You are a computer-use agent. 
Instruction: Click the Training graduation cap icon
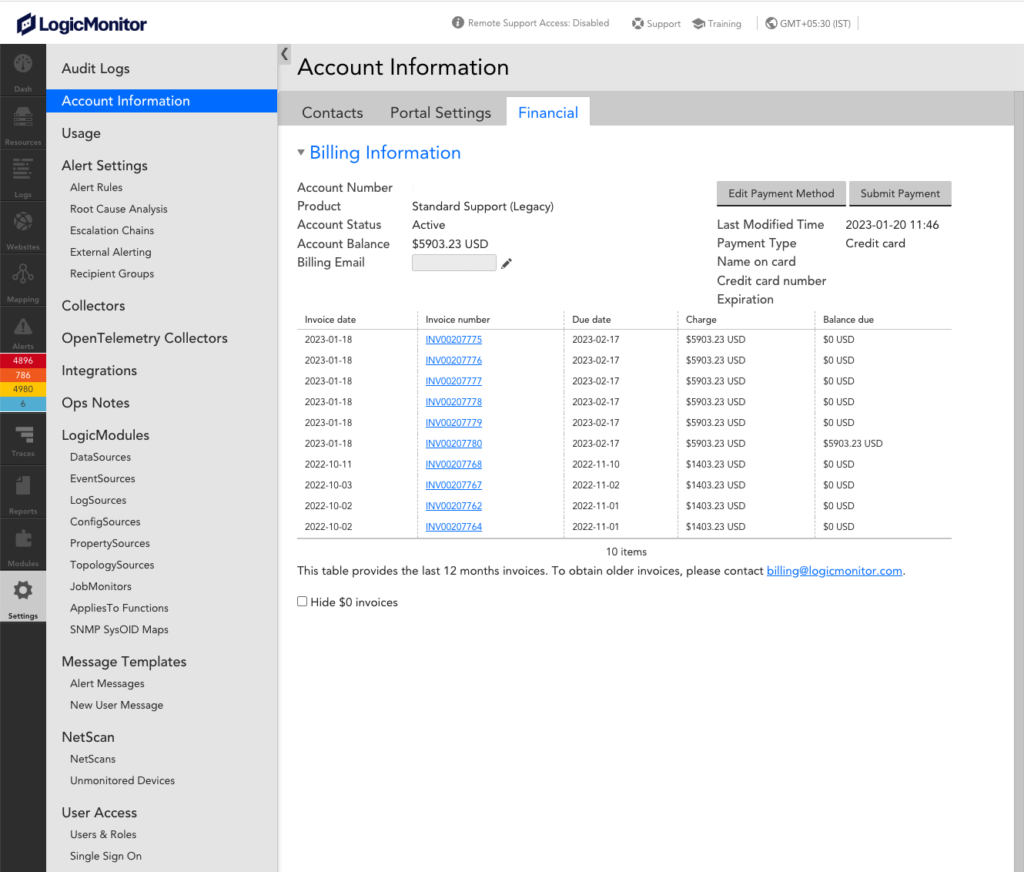pyautogui.click(x=698, y=24)
